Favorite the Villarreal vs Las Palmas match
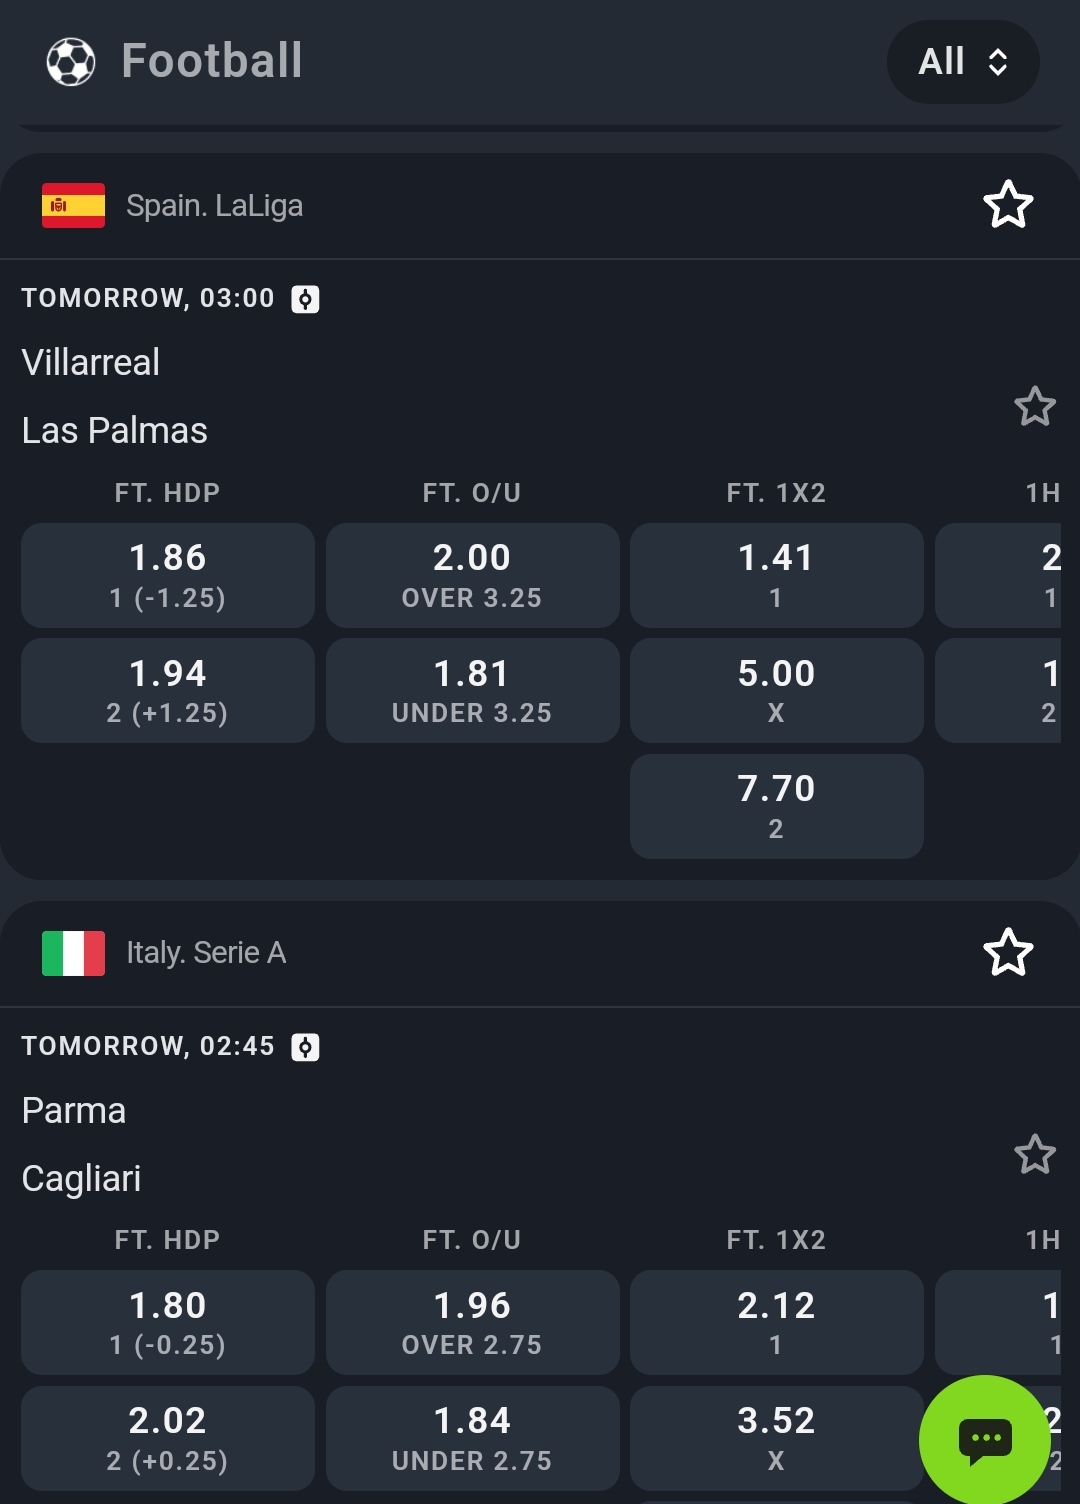Image resolution: width=1080 pixels, height=1504 pixels. 1035,406
